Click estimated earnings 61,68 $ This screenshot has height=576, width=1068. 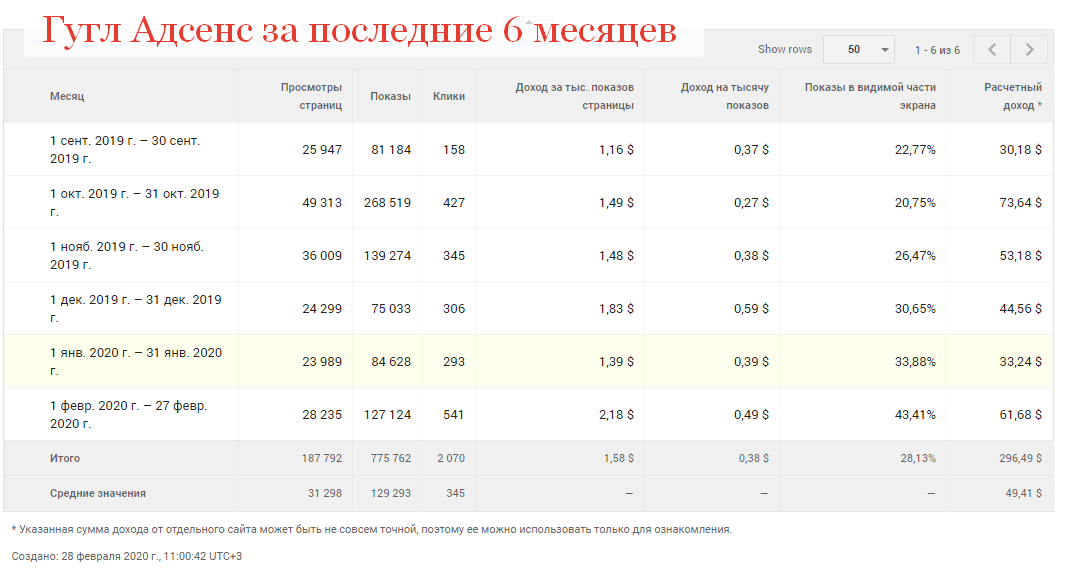[1020, 415]
